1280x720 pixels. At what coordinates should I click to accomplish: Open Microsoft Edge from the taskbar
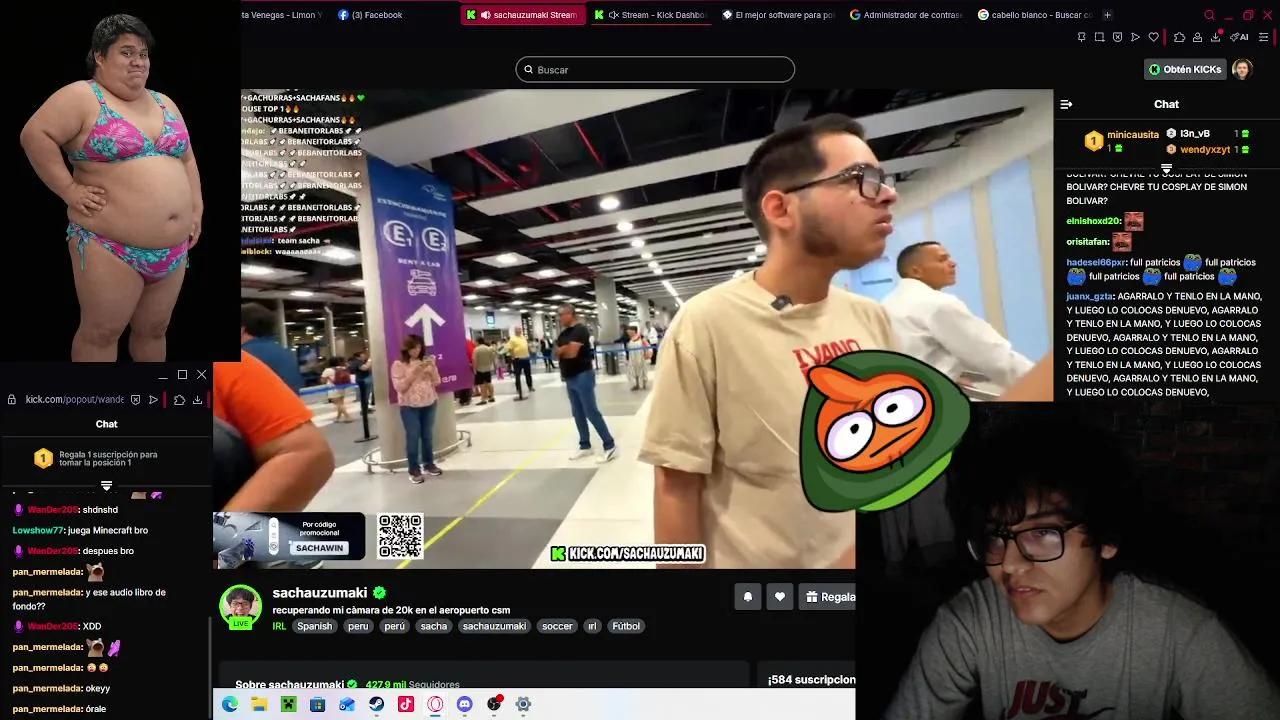click(230, 704)
